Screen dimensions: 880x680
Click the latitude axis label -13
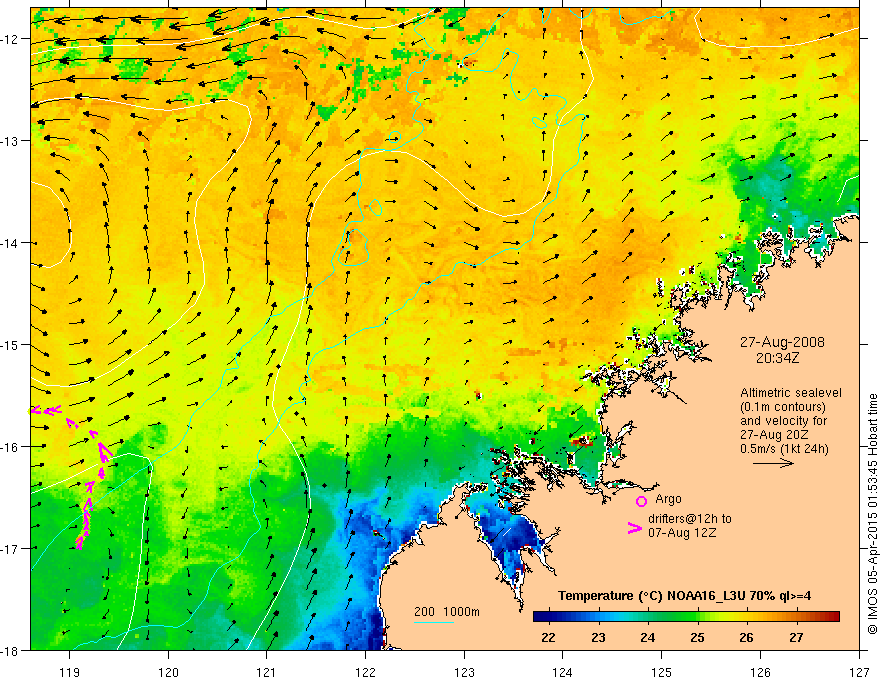[x=11, y=141]
